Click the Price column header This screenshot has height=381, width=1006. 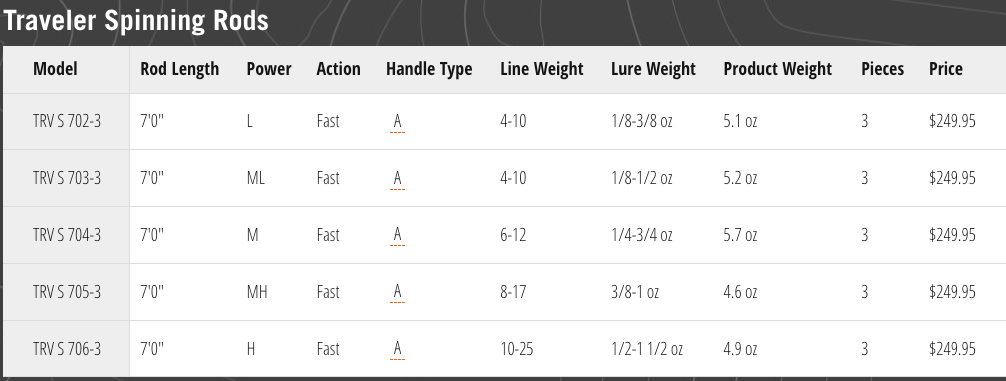pos(946,69)
